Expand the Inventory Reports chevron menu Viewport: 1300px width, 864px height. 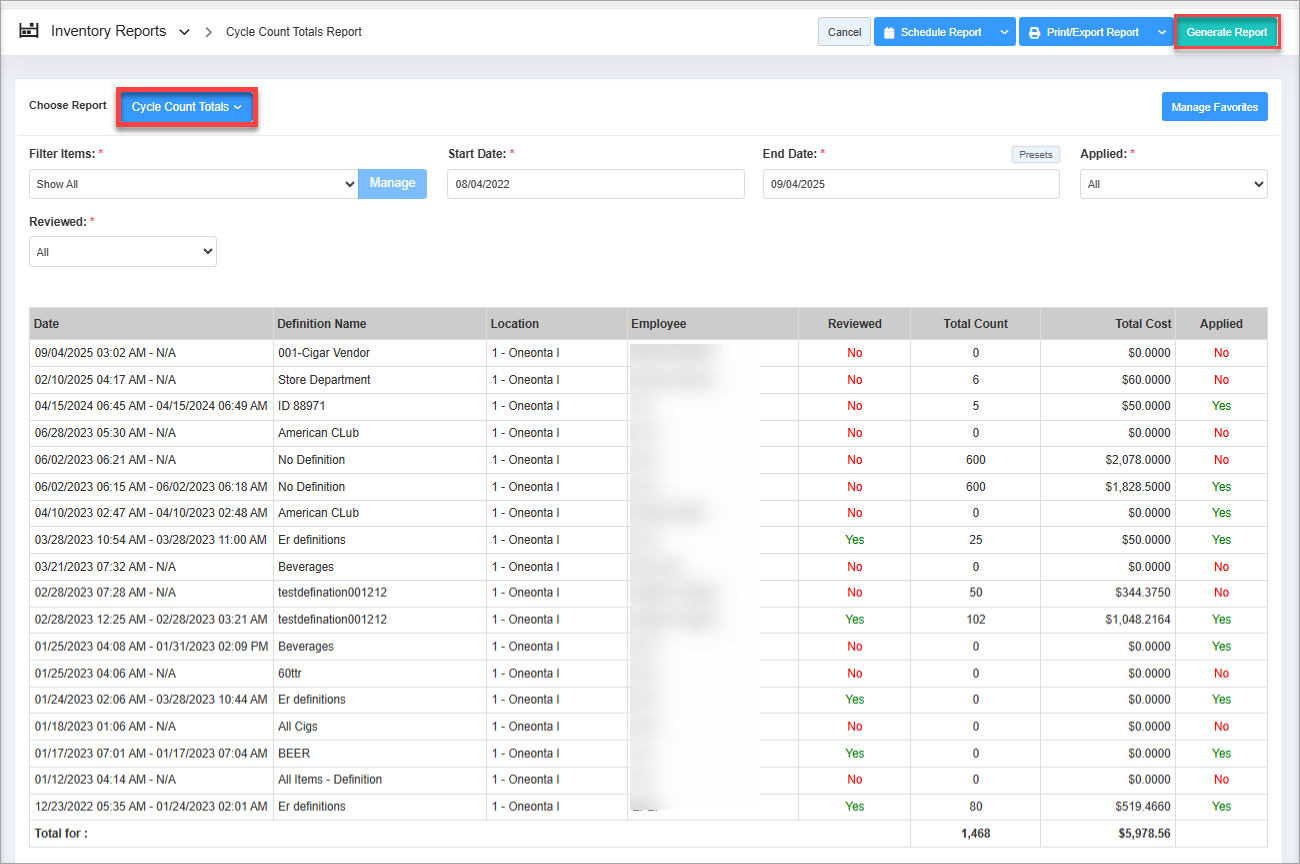coord(184,32)
